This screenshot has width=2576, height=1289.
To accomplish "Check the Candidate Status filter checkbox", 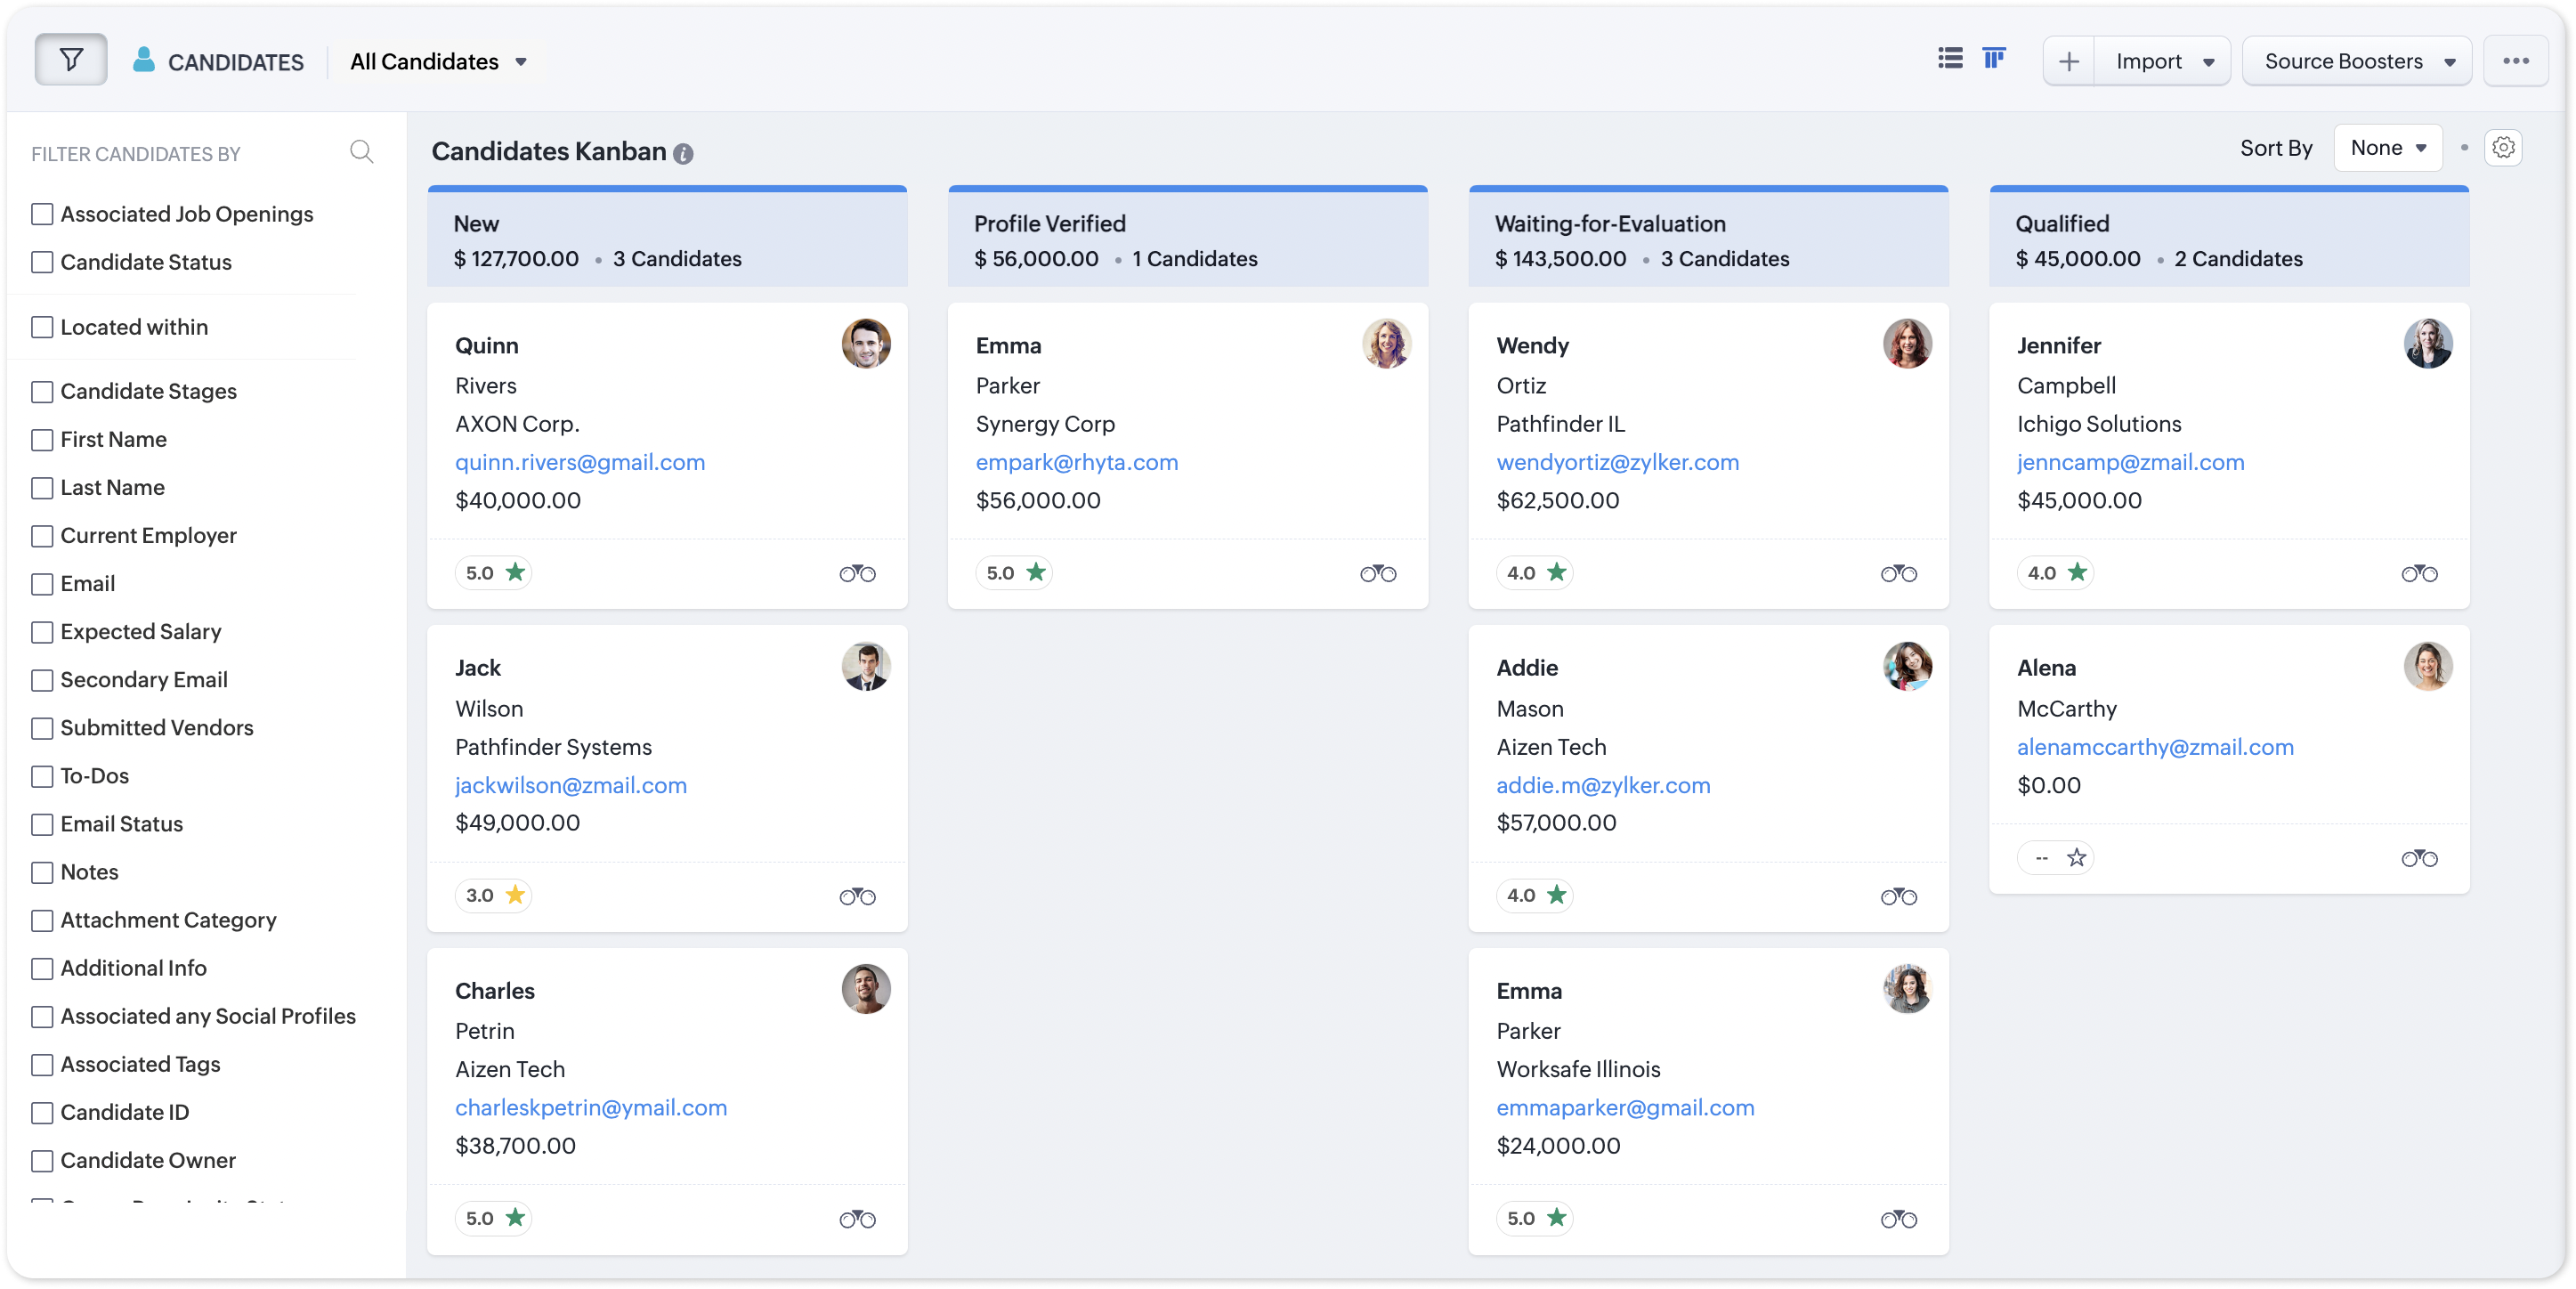I will click(x=42, y=262).
